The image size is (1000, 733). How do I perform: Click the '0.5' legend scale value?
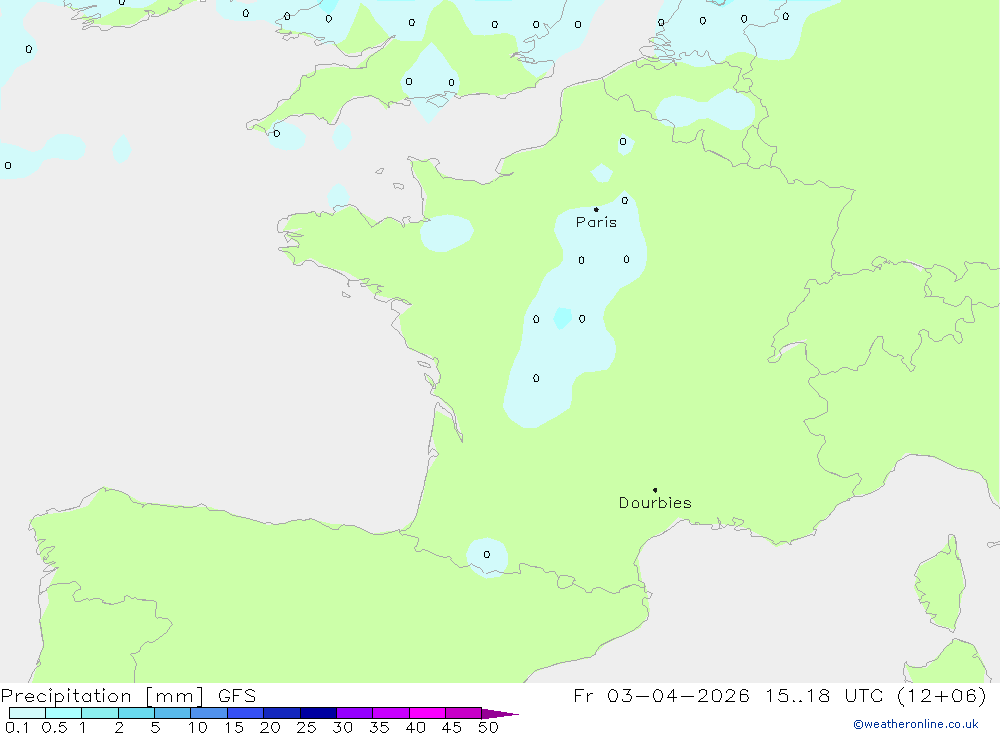pyautogui.click(x=54, y=727)
